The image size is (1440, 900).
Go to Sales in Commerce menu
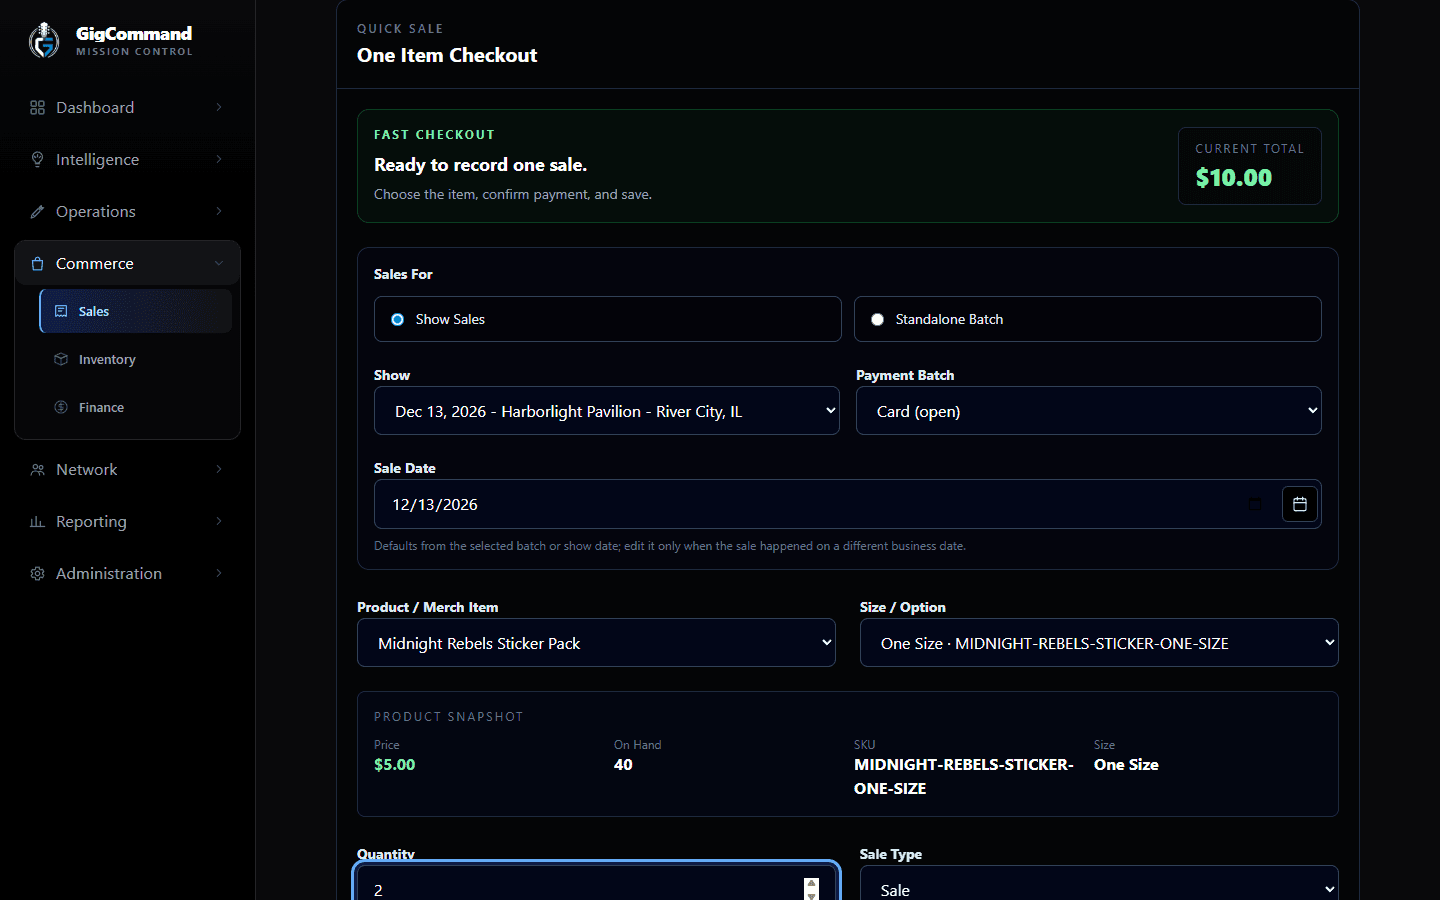click(x=136, y=311)
